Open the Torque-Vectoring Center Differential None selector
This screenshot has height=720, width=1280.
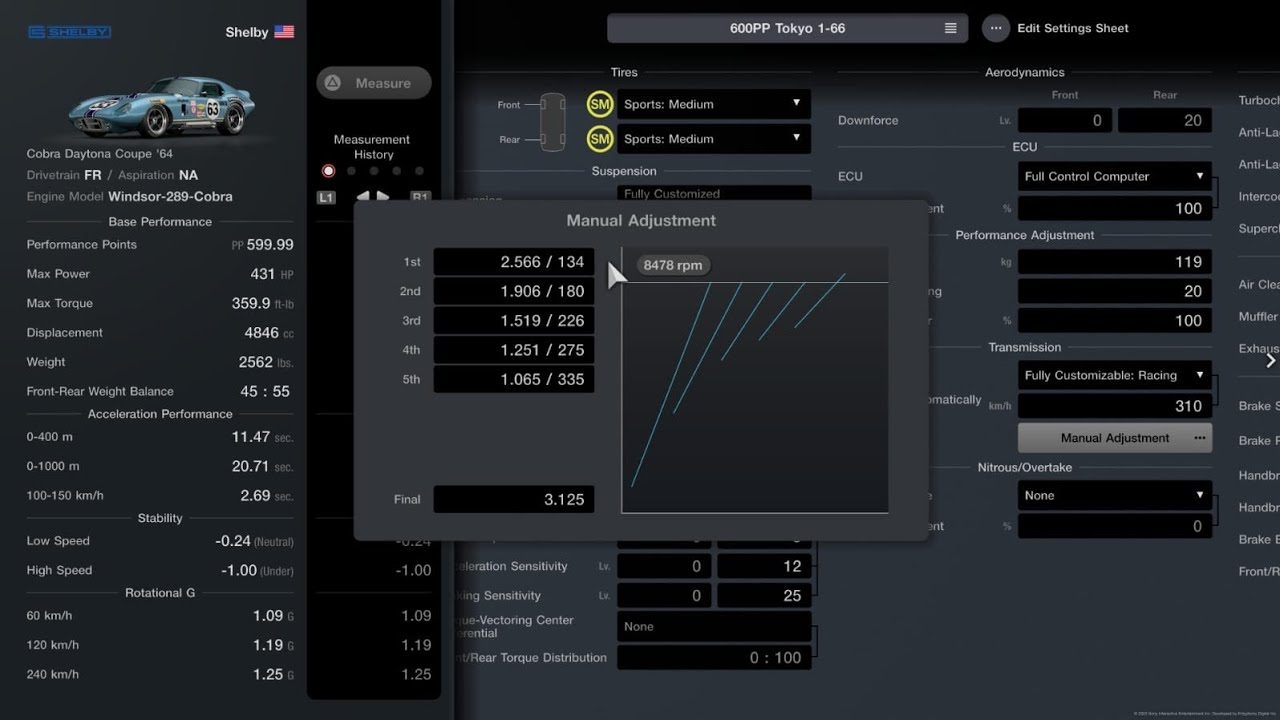point(714,626)
